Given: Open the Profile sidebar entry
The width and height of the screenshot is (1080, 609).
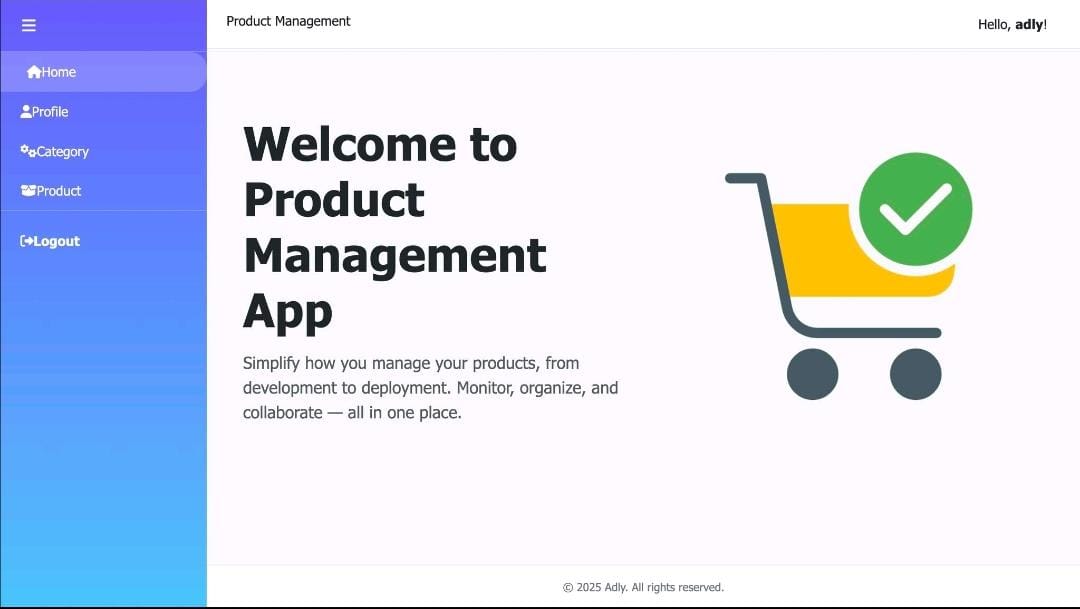Looking at the screenshot, I should [x=50, y=111].
